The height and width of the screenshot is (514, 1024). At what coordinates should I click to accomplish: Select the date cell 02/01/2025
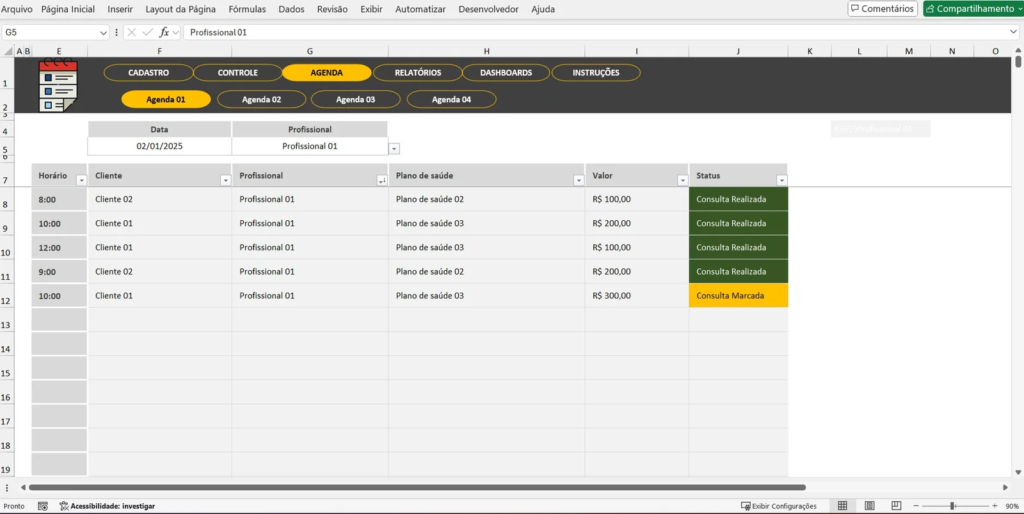159,146
